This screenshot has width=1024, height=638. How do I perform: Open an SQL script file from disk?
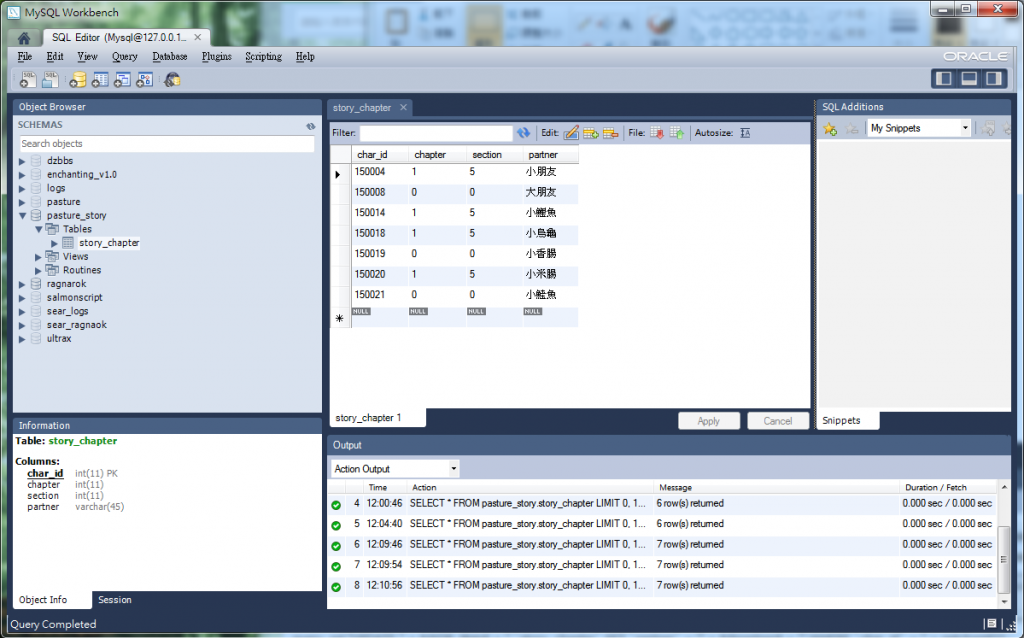click(50, 80)
